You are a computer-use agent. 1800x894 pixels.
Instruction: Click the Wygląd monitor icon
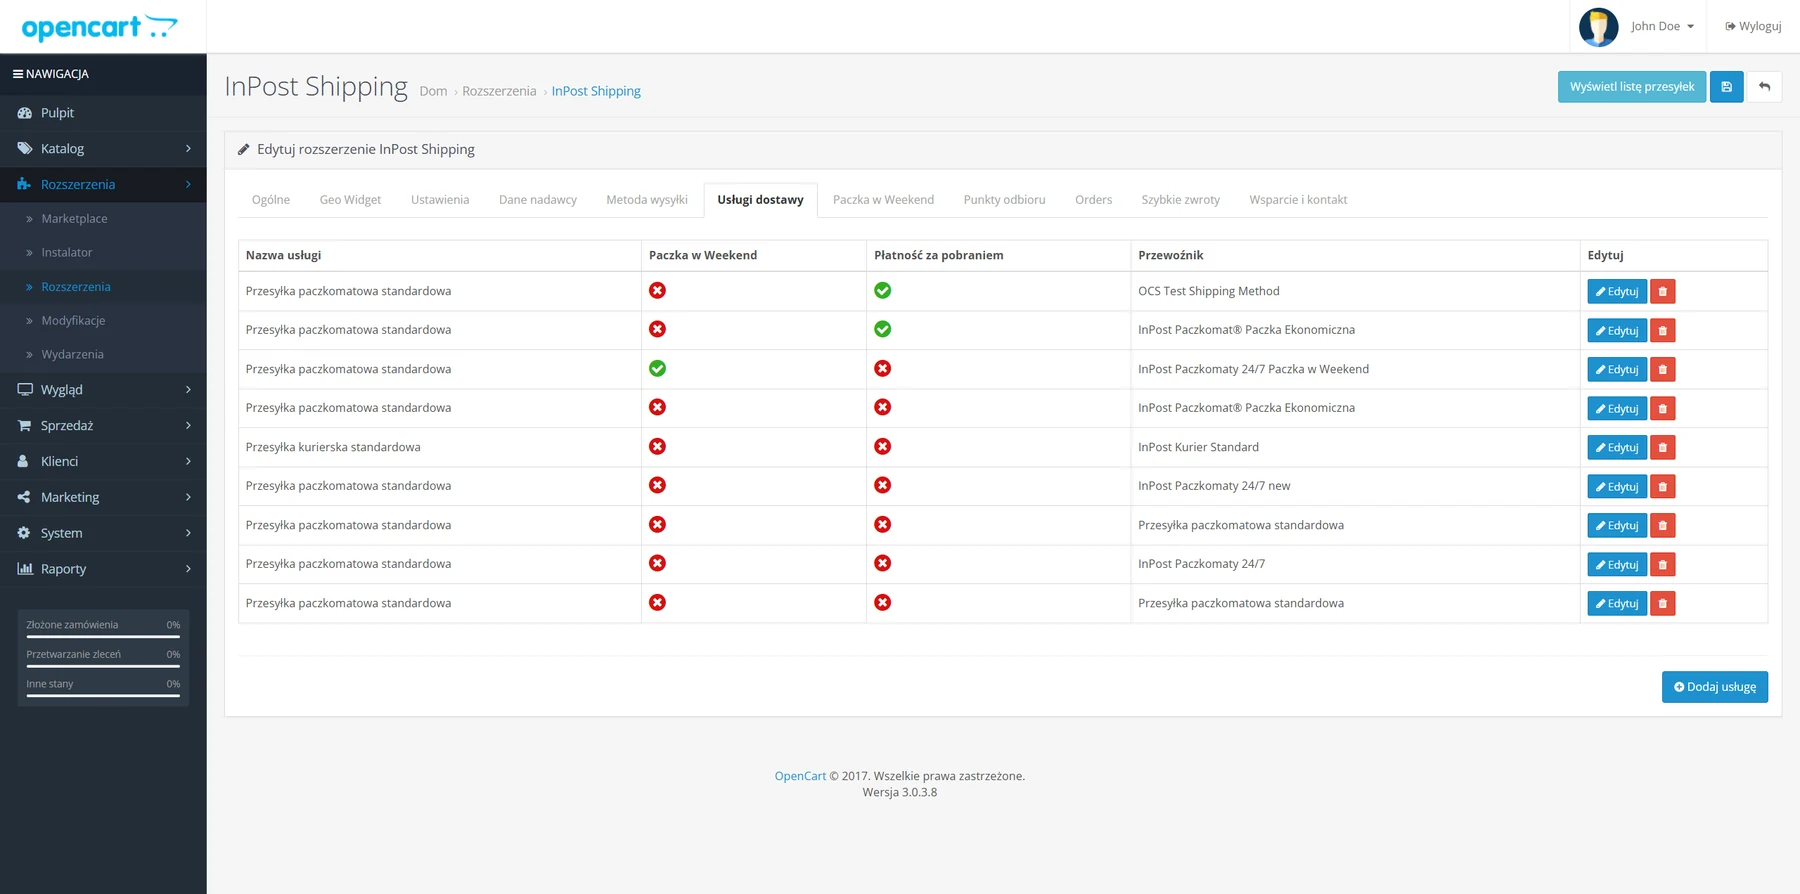25,390
